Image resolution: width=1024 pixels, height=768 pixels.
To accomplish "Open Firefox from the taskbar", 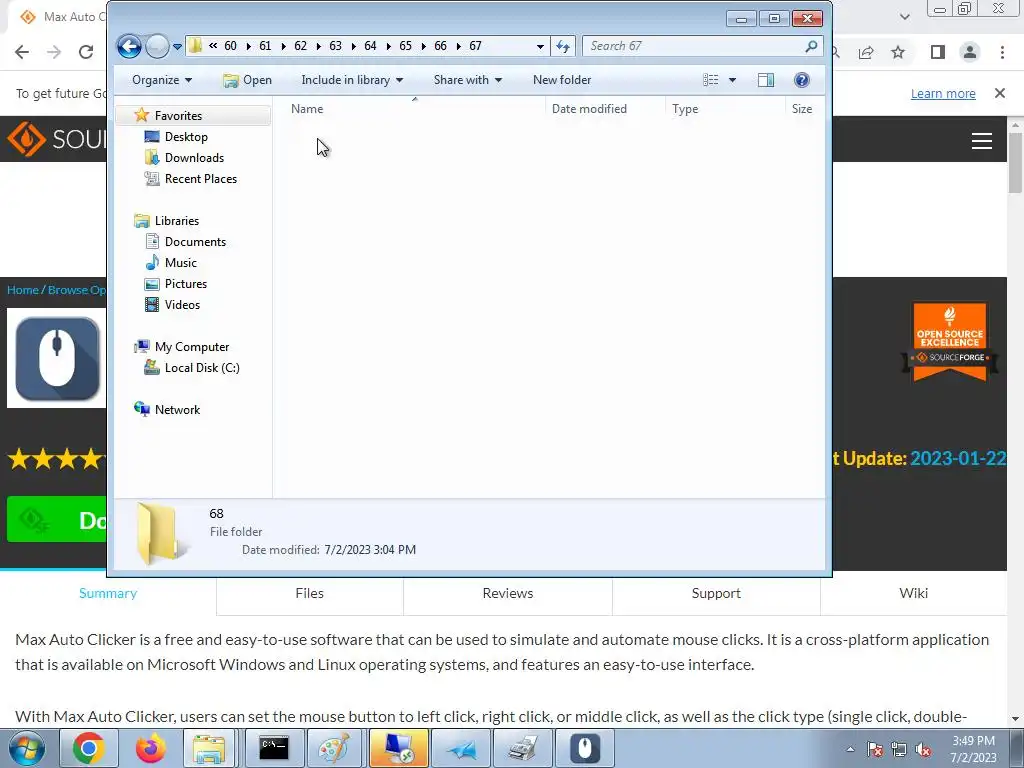I will [x=150, y=748].
